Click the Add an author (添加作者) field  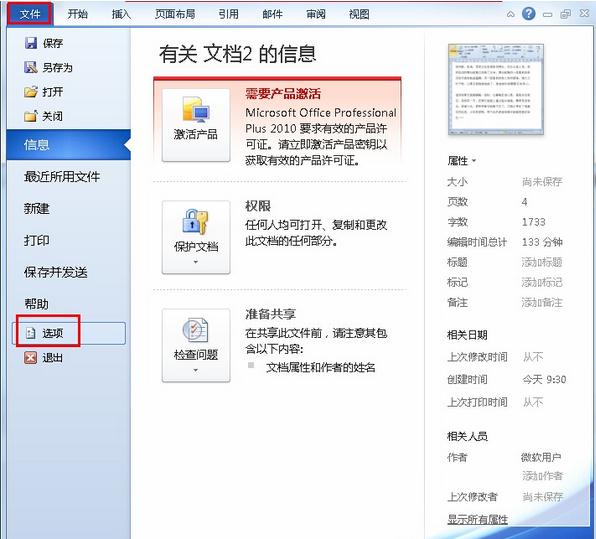pos(542,476)
